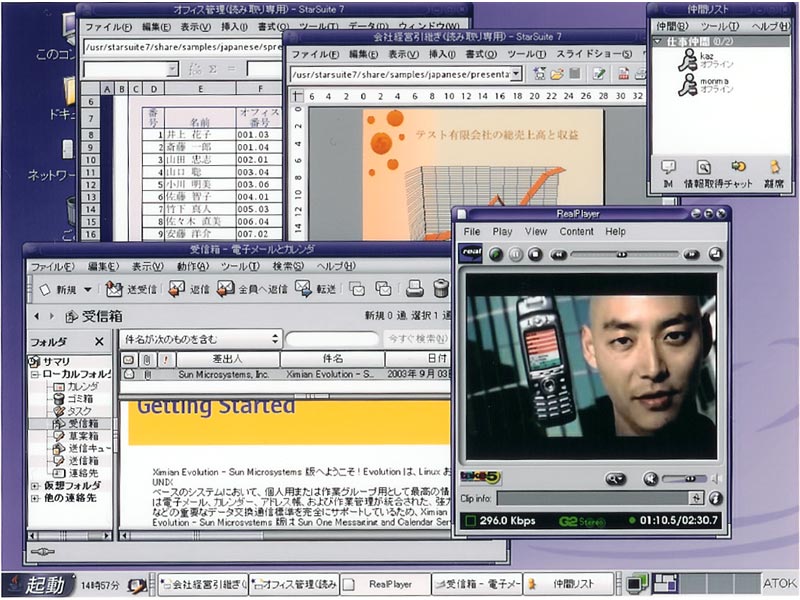Image resolution: width=800 pixels, height=600 pixels.
Task: Open the 仲間(B) menu in buddy list window
Action: pyautogui.click(x=672, y=26)
